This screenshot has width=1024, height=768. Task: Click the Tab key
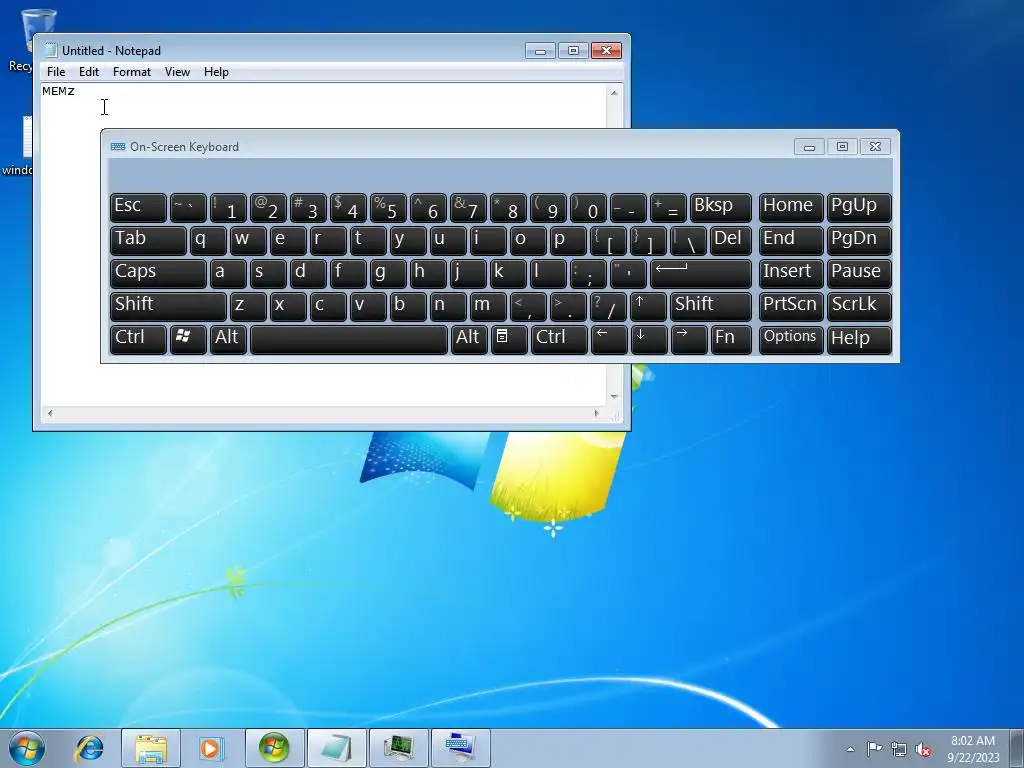(x=148, y=240)
